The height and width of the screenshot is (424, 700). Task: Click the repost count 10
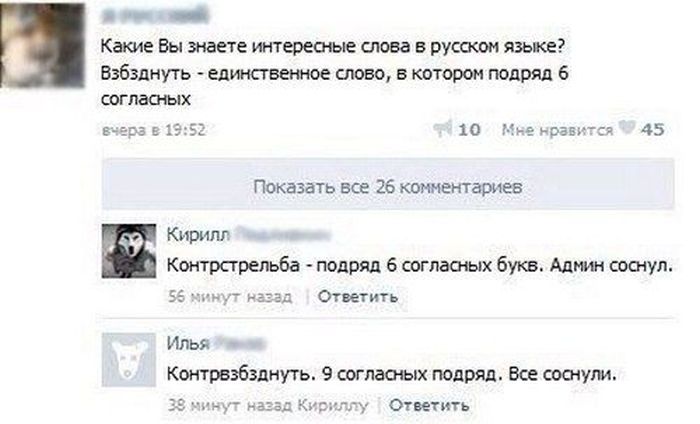[470, 128]
